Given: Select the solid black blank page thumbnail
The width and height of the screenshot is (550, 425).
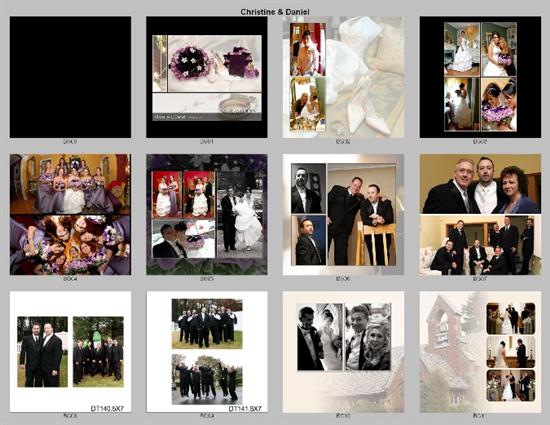Looking at the screenshot, I should (70, 77).
